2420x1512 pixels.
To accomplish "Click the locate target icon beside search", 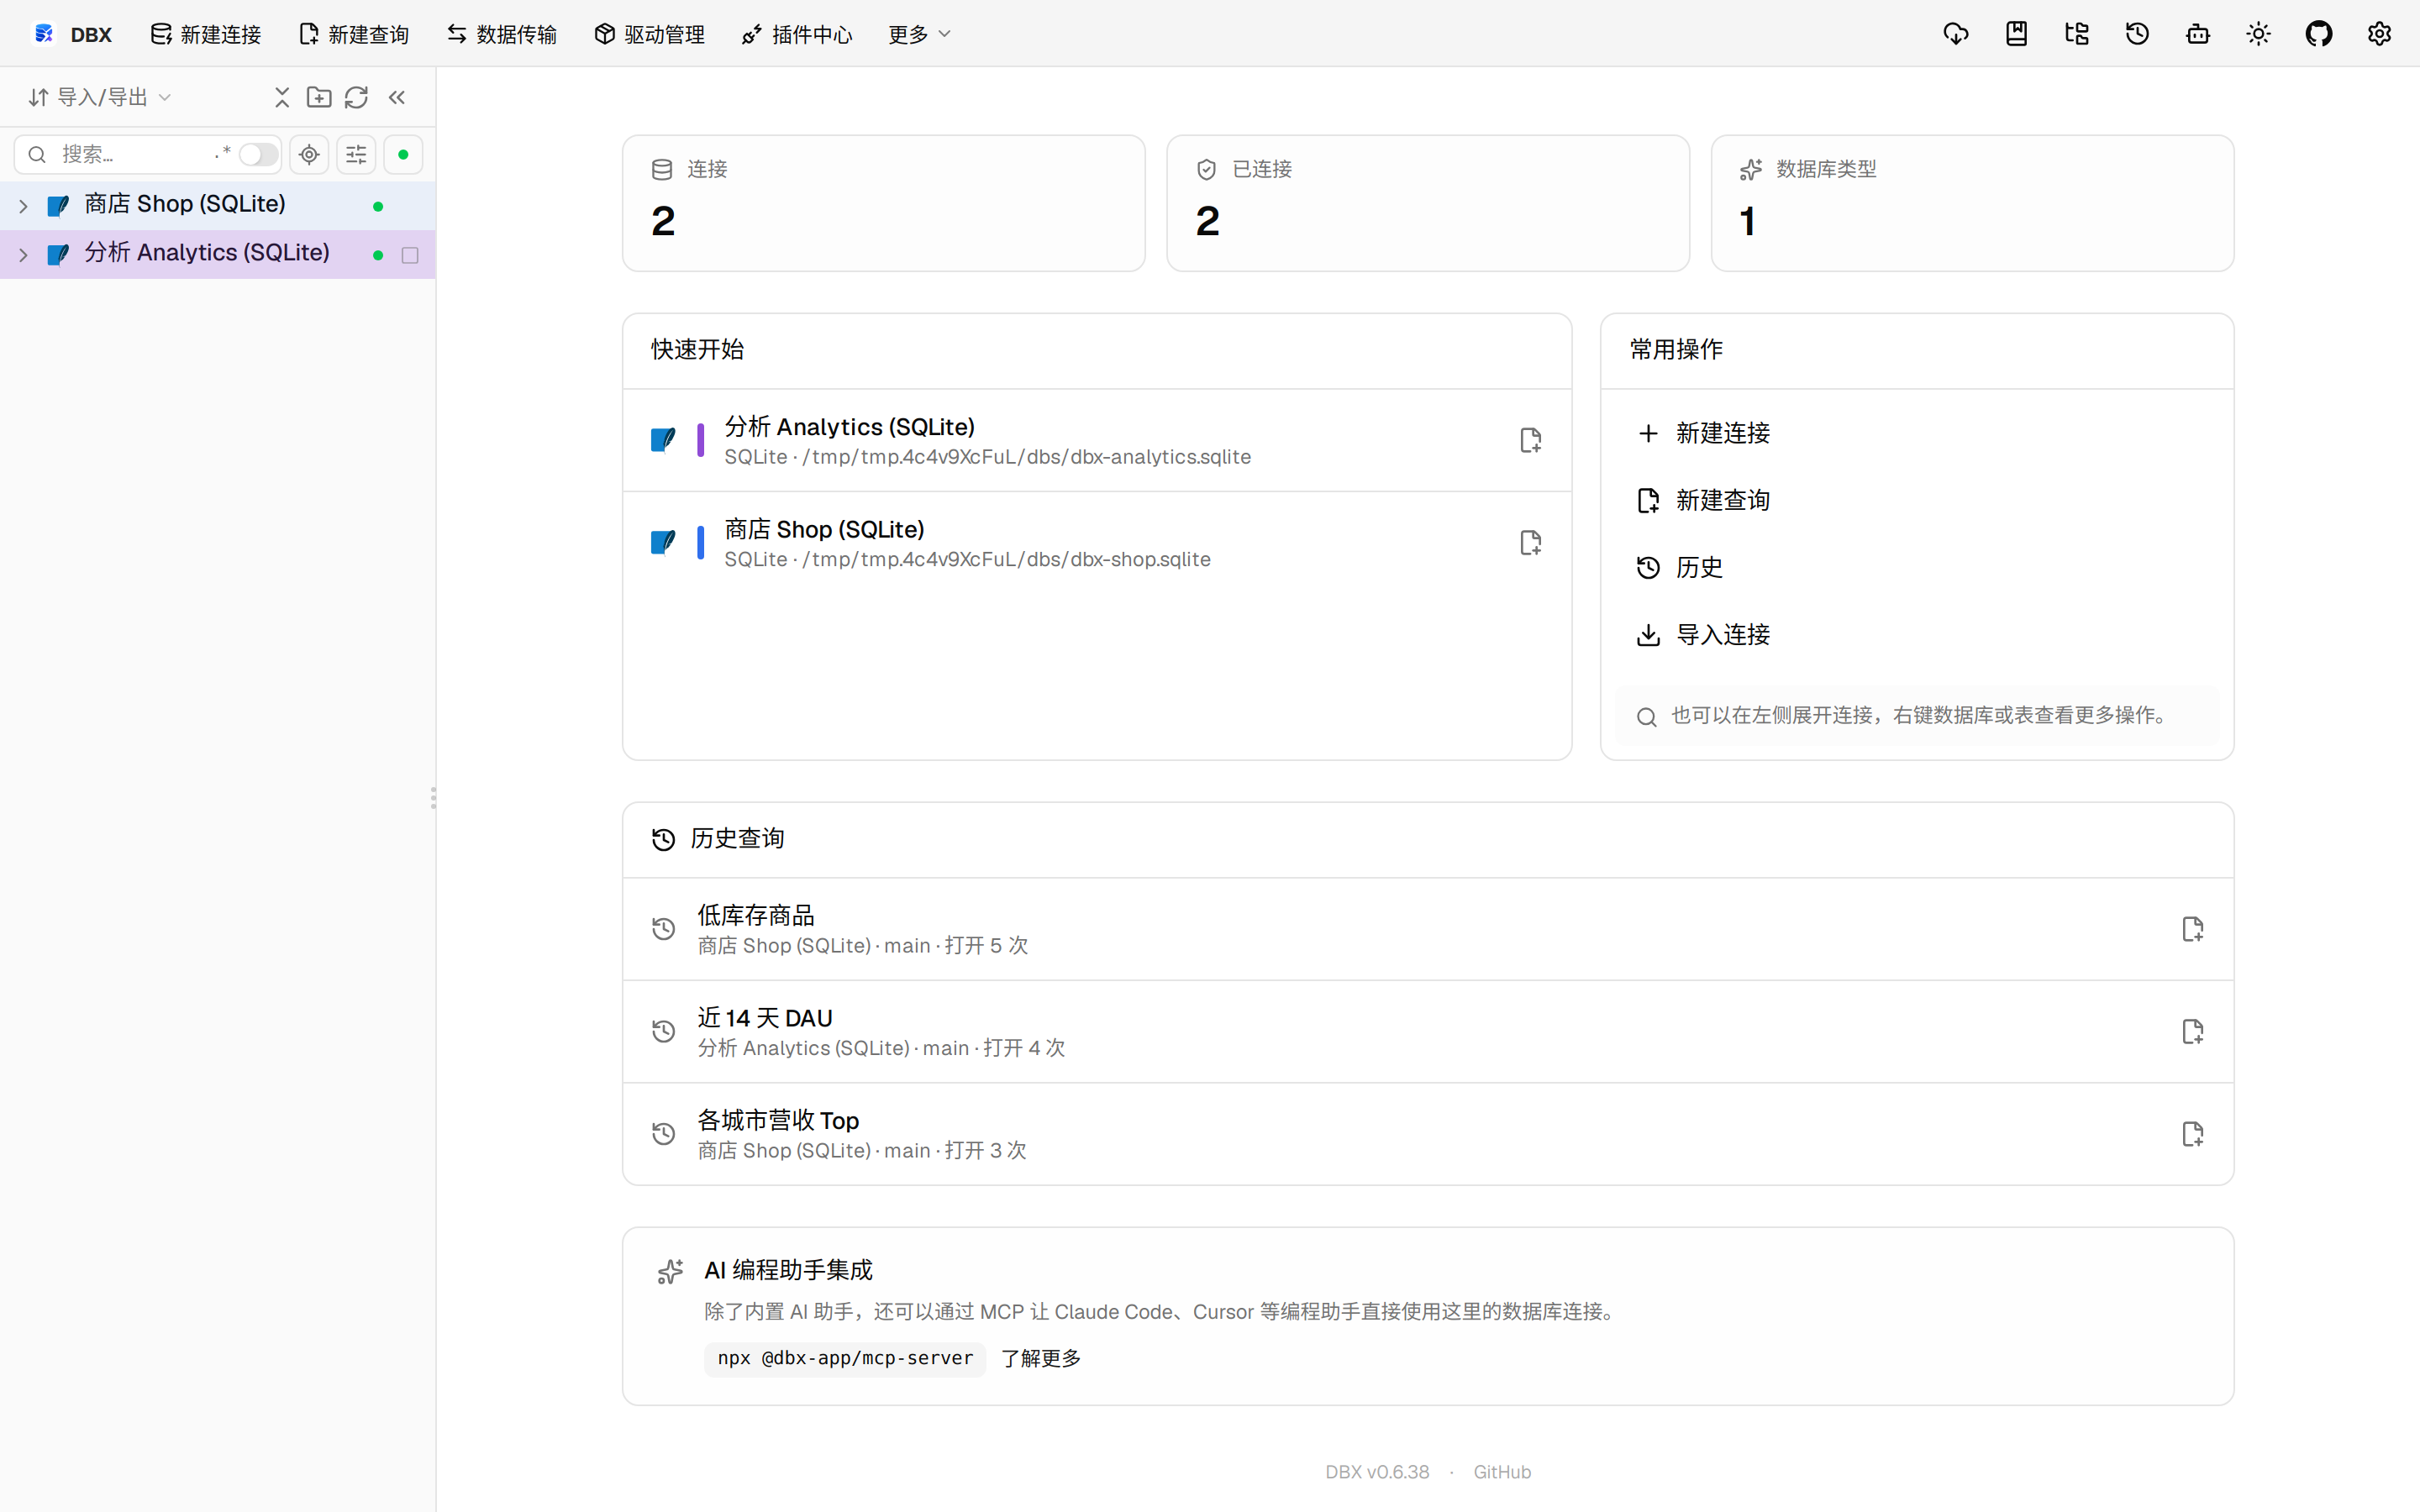I will click(309, 154).
